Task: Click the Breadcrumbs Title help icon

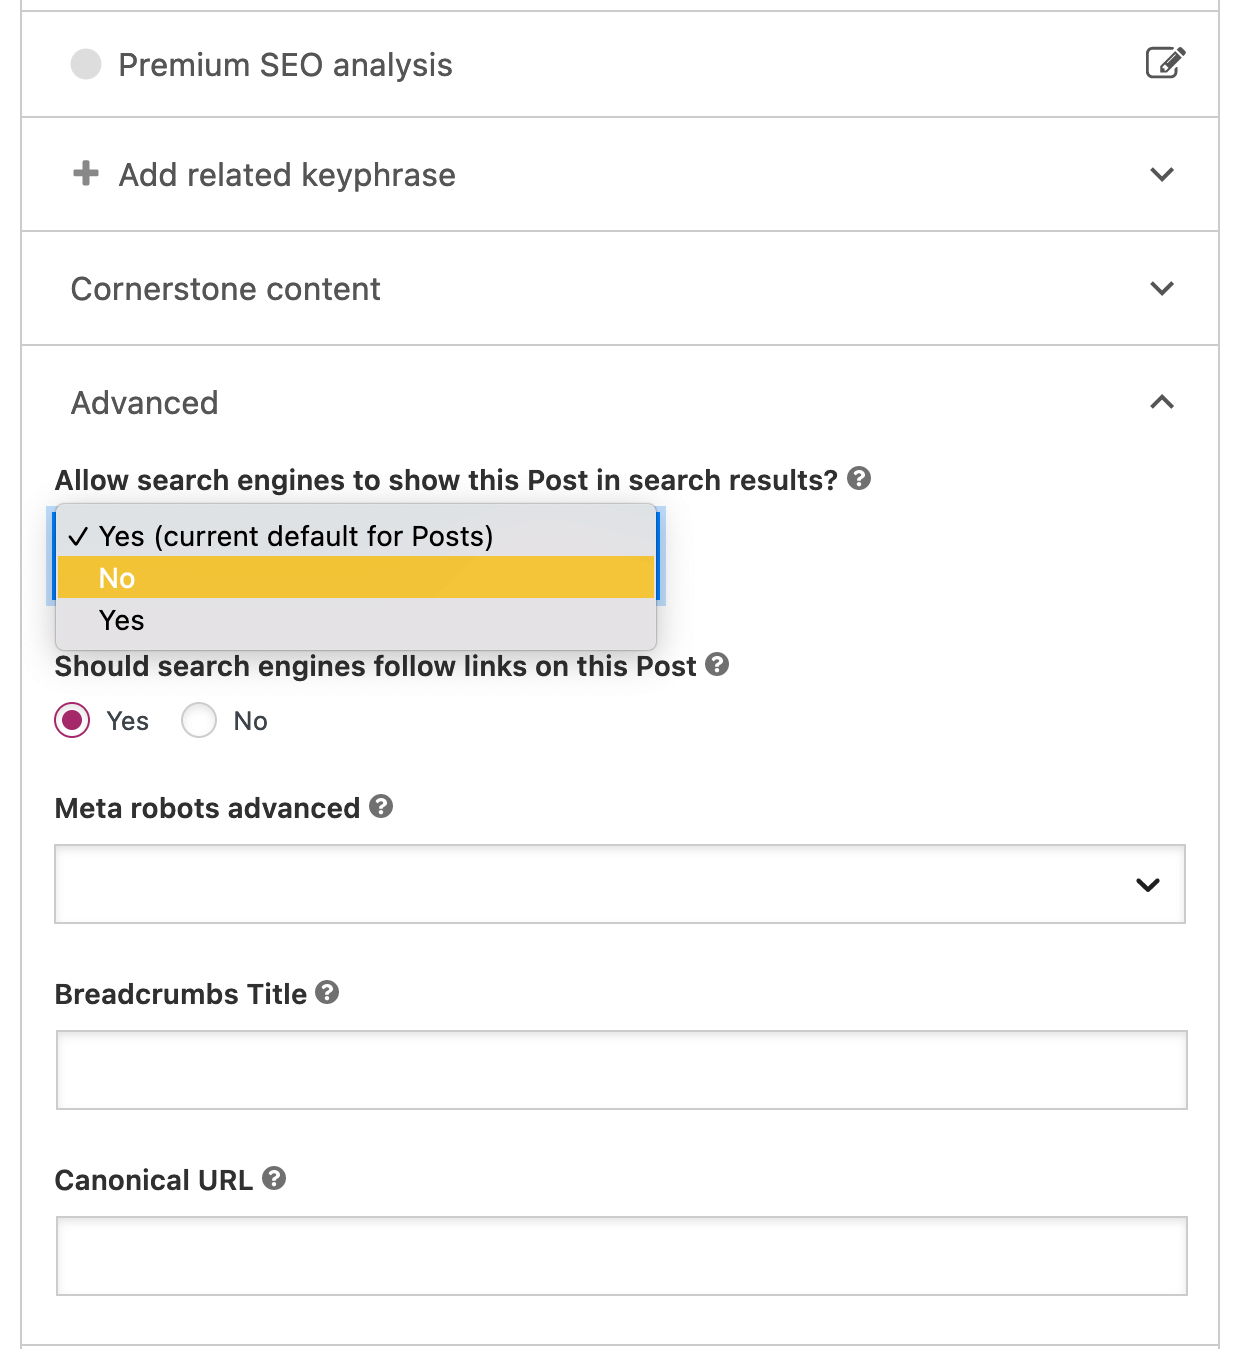Action: click(325, 993)
